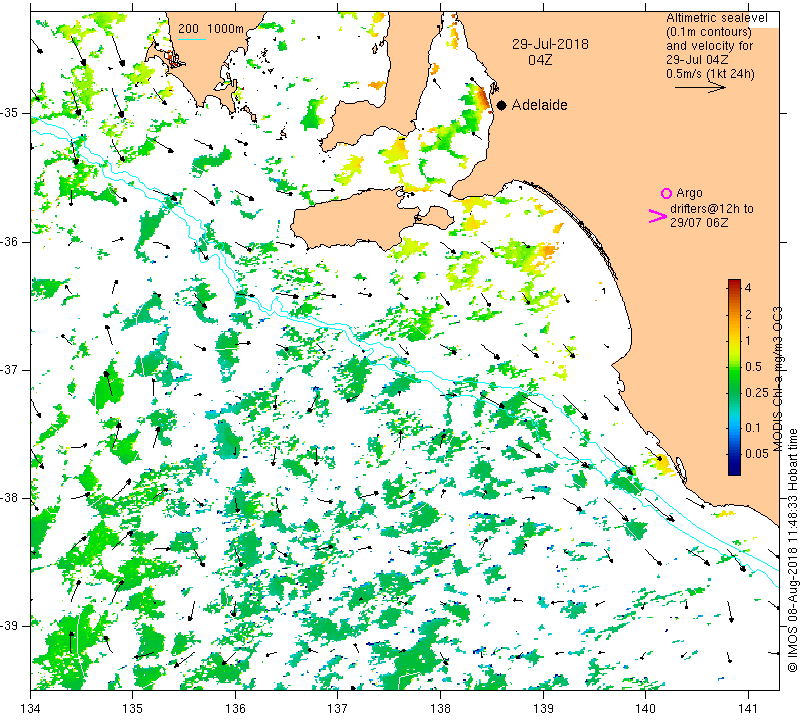Click the colorbar value '0.25'
The height and width of the screenshot is (720, 800).
(x=757, y=392)
